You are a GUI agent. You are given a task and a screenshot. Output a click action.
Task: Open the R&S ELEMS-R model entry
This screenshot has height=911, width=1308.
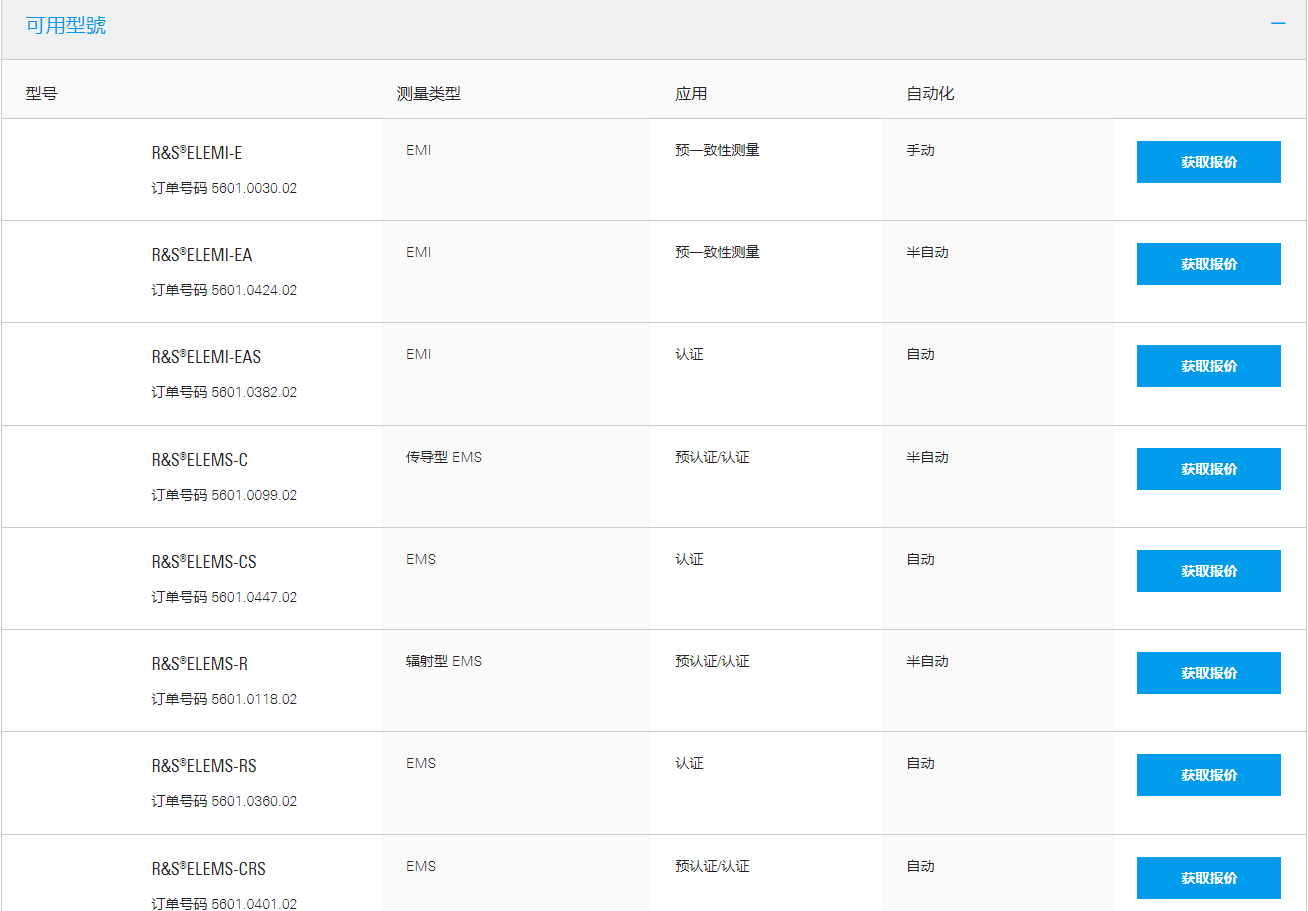pyautogui.click(x=200, y=664)
